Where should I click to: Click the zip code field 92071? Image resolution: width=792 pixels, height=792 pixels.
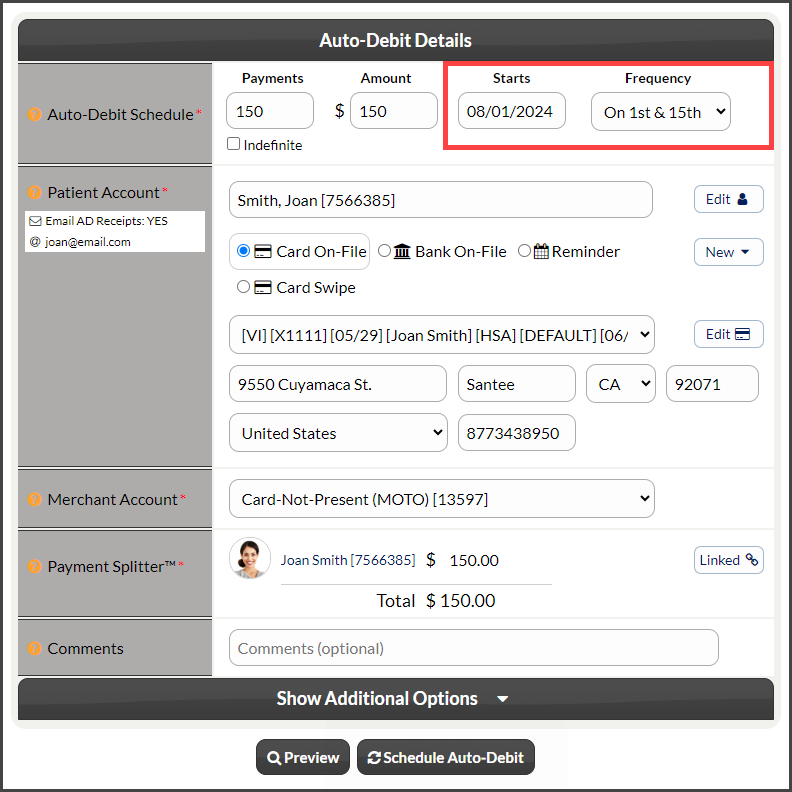[x=712, y=384]
